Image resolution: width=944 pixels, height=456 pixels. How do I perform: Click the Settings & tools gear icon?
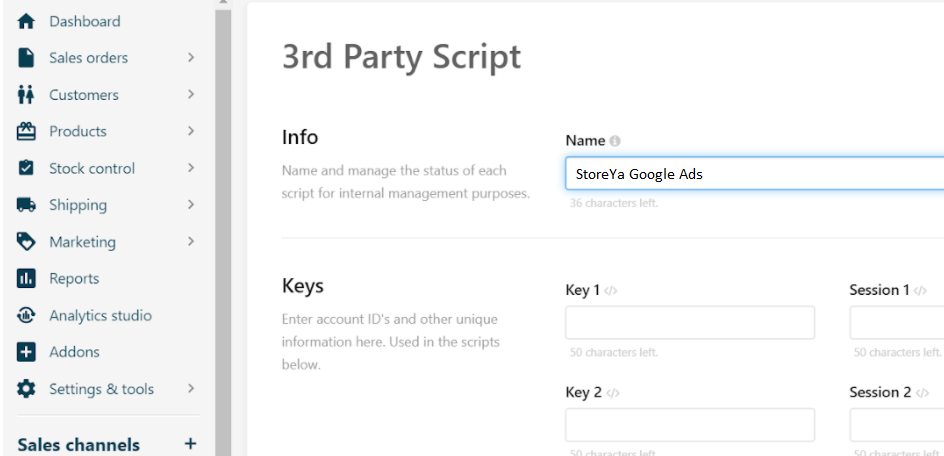[27, 389]
